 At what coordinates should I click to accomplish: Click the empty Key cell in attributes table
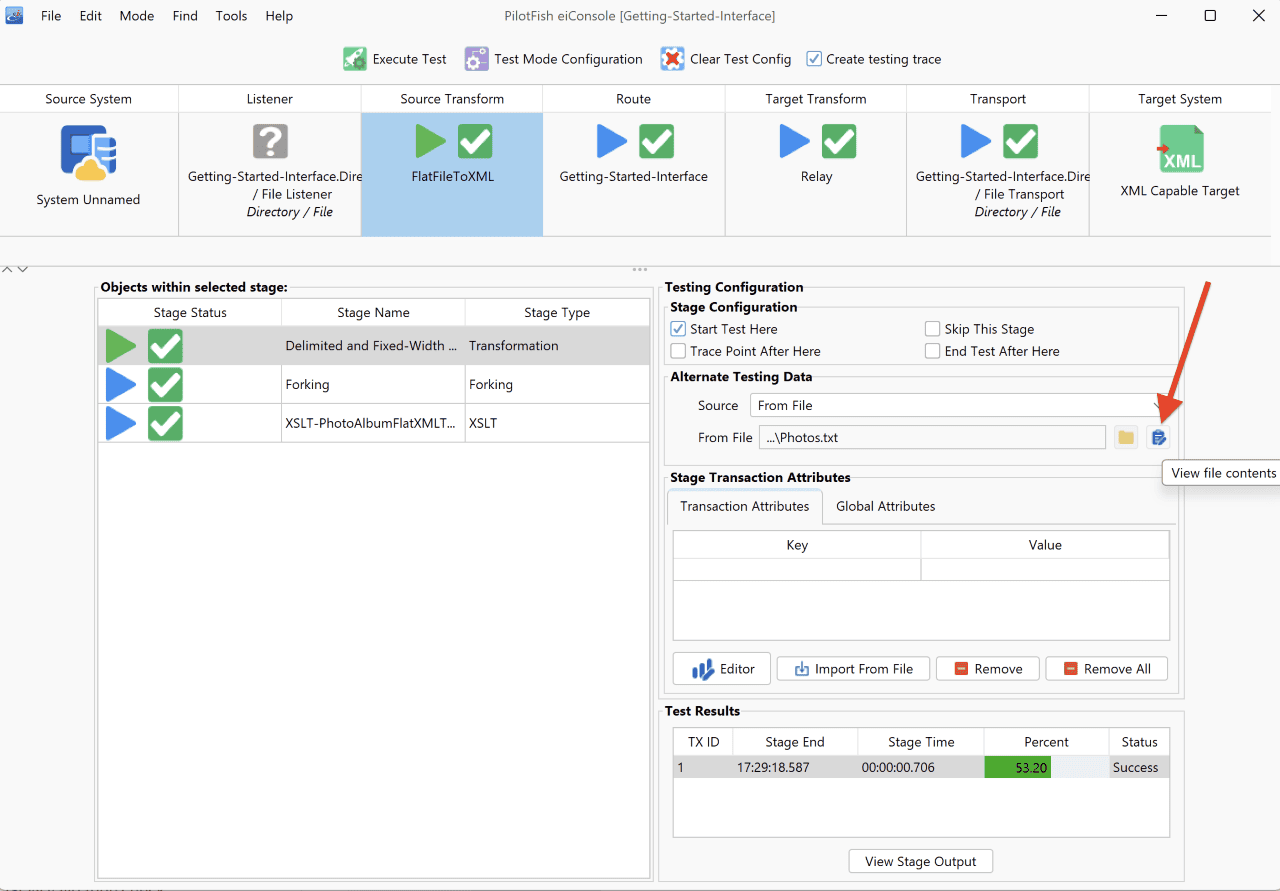(x=797, y=569)
